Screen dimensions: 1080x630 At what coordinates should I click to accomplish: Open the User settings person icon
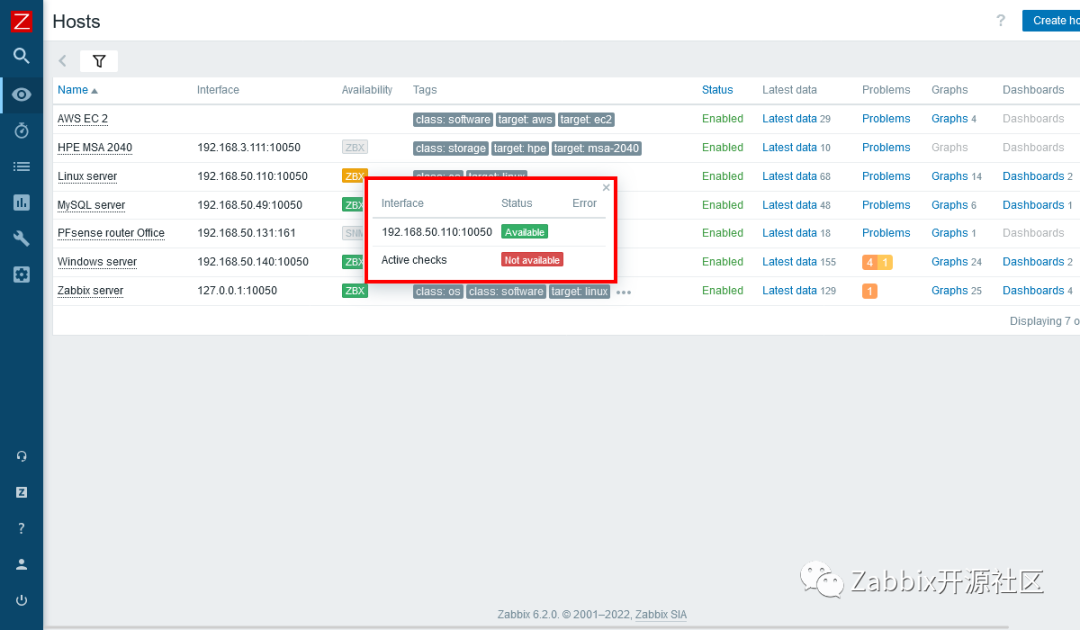coord(21,564)
